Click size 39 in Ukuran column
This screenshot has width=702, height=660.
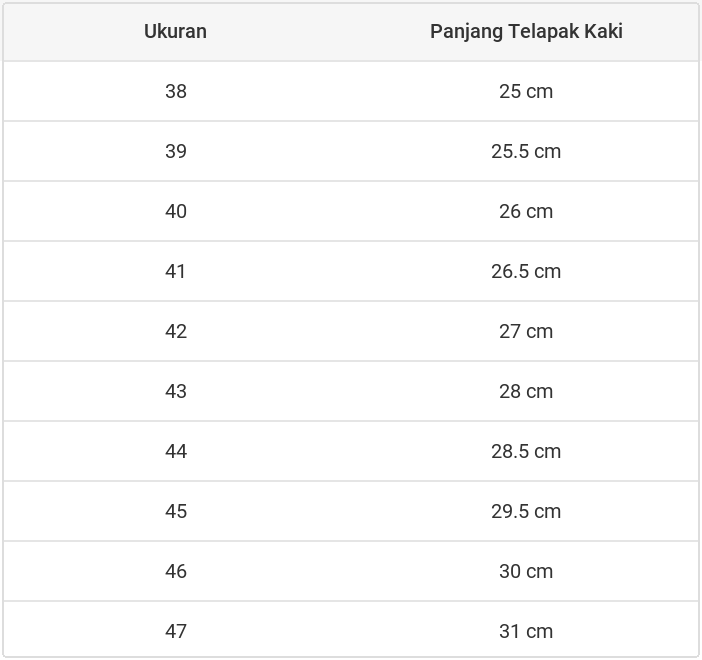(176, 151)
